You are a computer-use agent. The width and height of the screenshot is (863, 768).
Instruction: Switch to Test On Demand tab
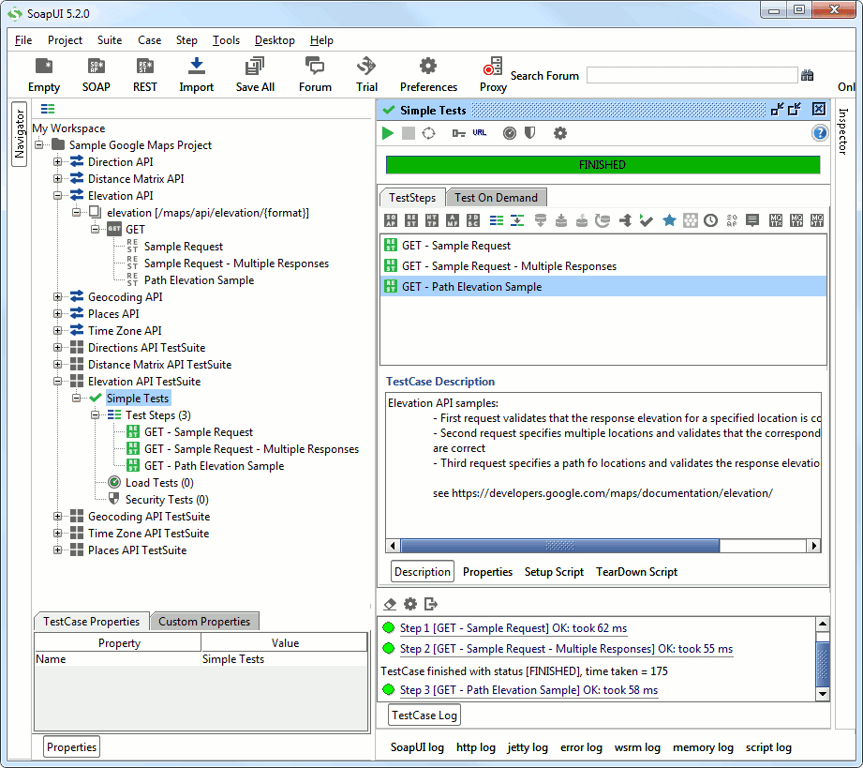[496, 198]
